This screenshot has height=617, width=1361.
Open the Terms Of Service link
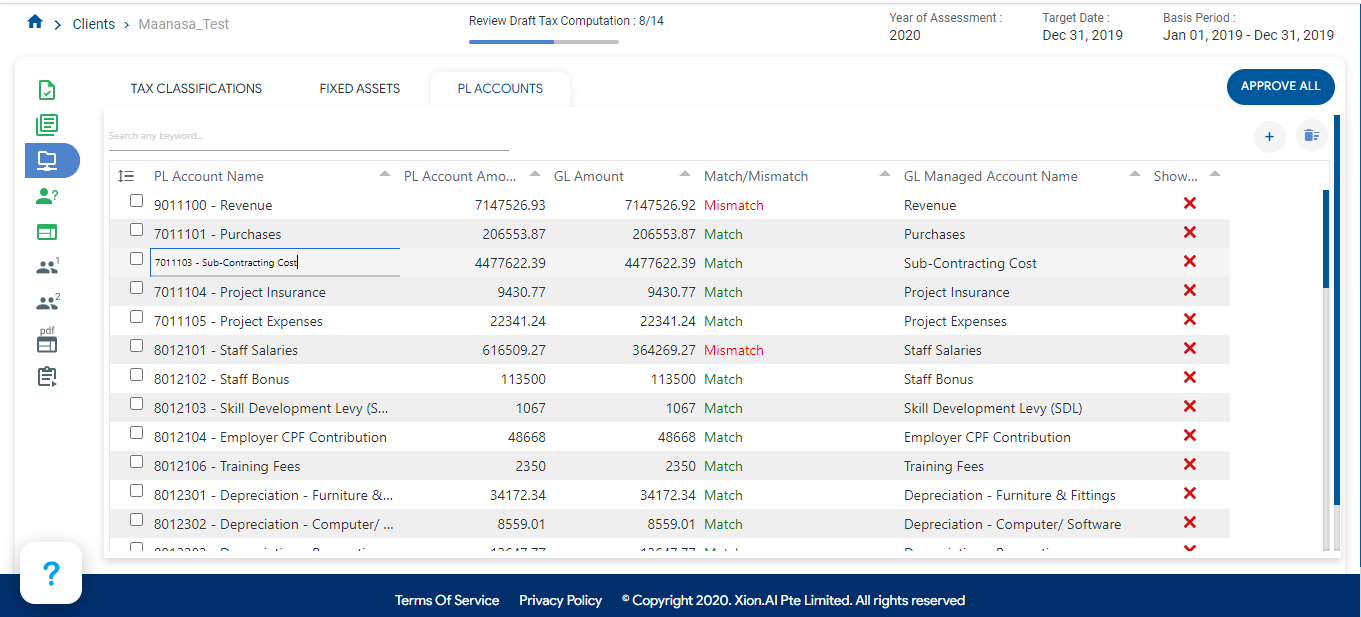click(447, 600)
